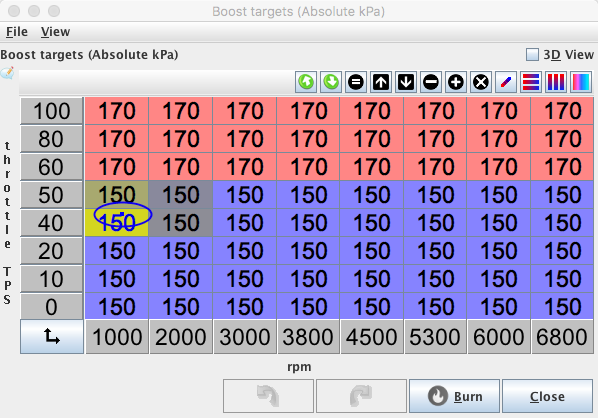
Task: Click the color gradient shading icon
Action: 581,82
